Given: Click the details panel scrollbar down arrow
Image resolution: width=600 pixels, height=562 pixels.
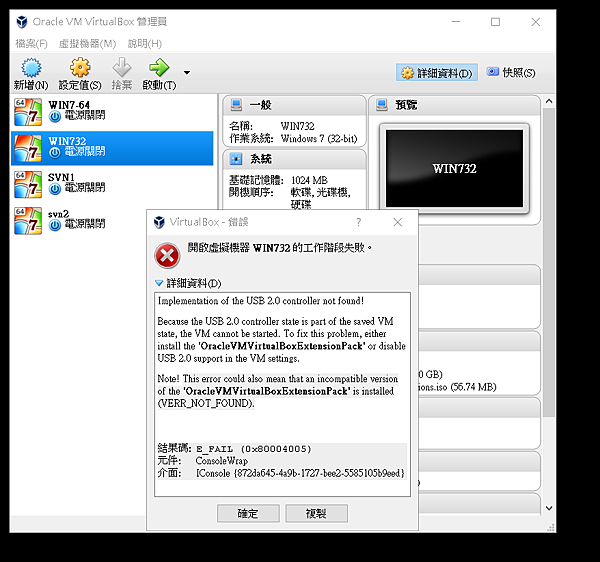Looking at the screenshot, I should 549,508.
